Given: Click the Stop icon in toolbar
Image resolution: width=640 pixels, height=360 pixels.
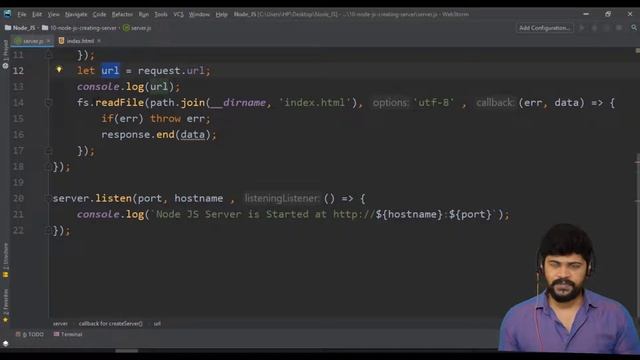Looking at the screenshot, I should [x=619, y=28].
